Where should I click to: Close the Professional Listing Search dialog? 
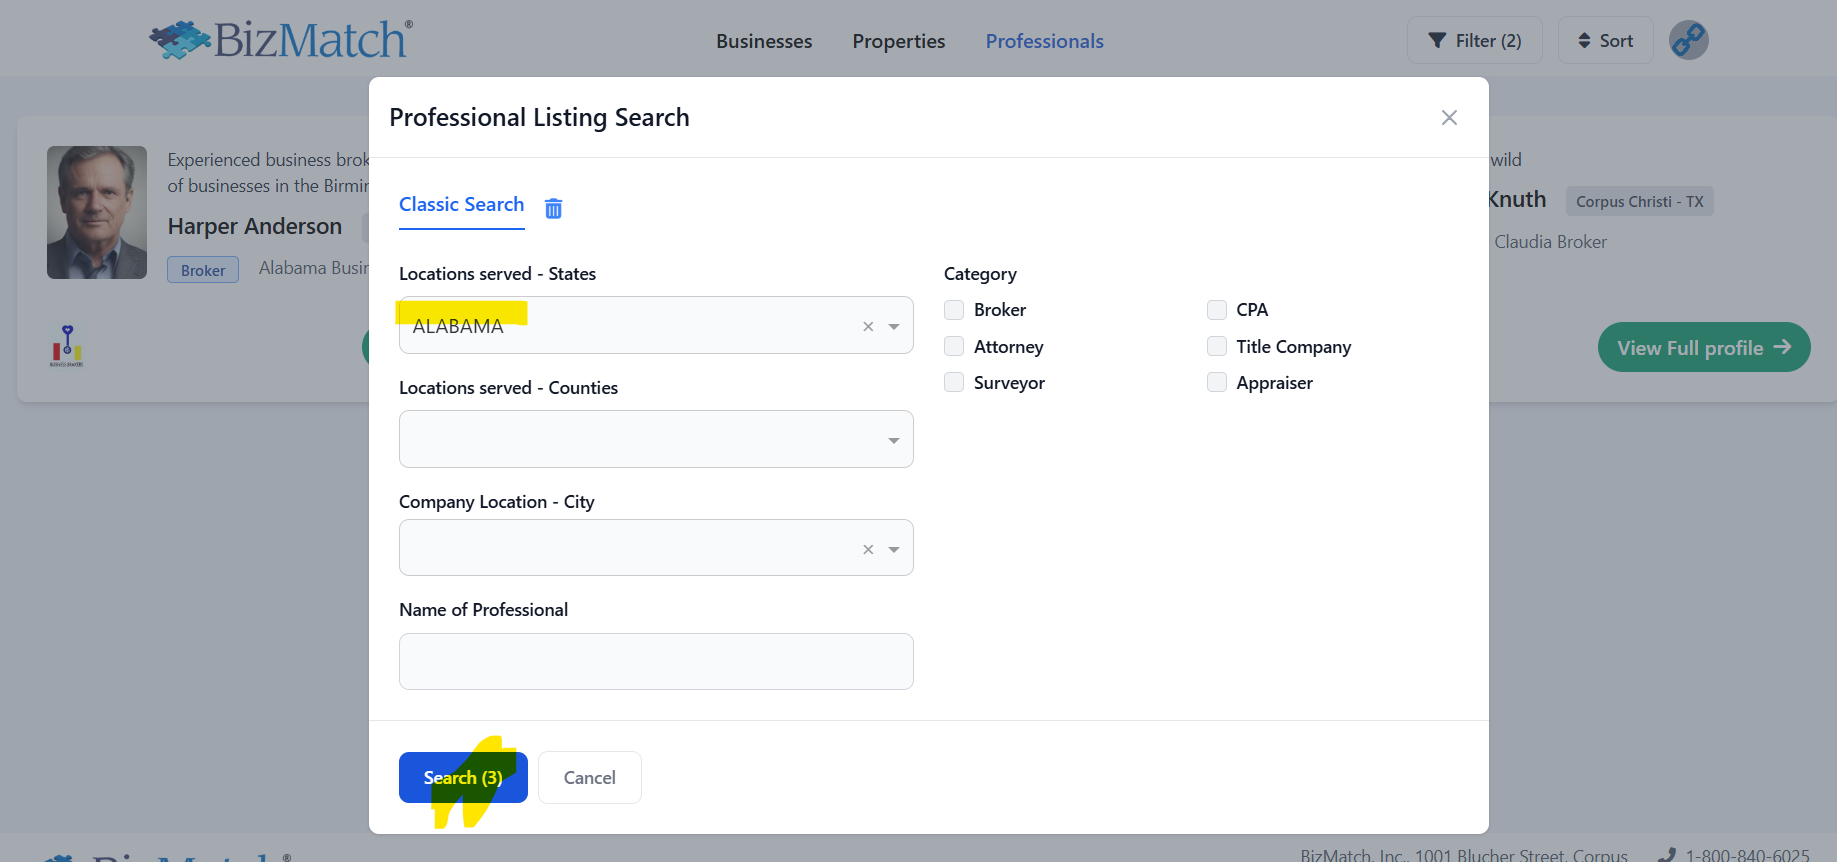[x=1448, y=118]
